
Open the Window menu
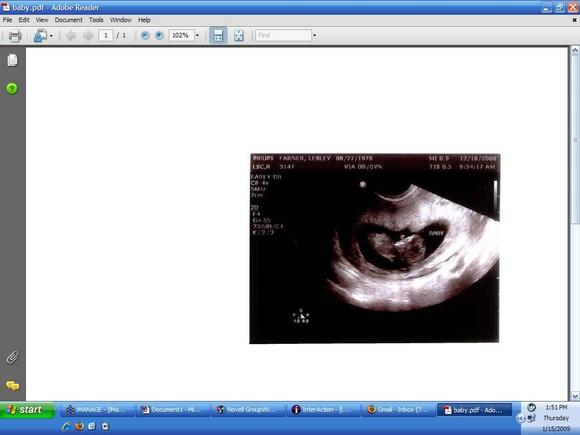121,20
